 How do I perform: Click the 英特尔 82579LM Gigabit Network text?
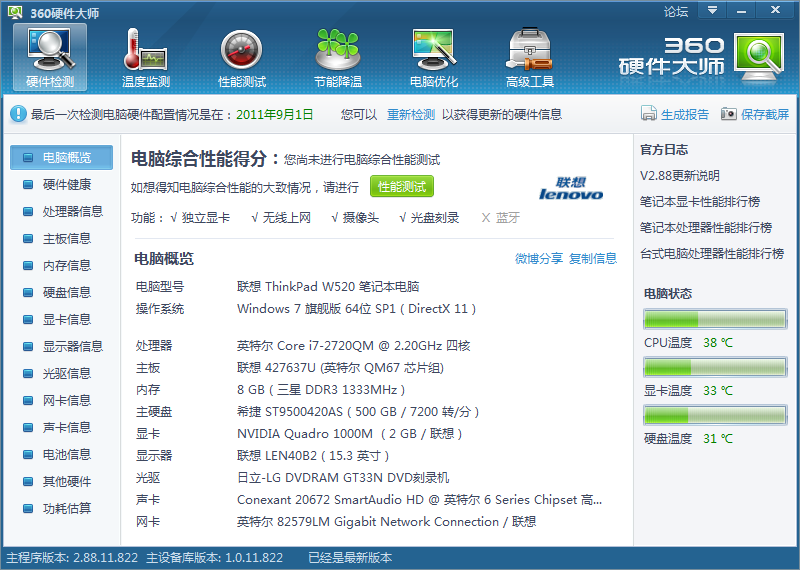click(386, 522)
